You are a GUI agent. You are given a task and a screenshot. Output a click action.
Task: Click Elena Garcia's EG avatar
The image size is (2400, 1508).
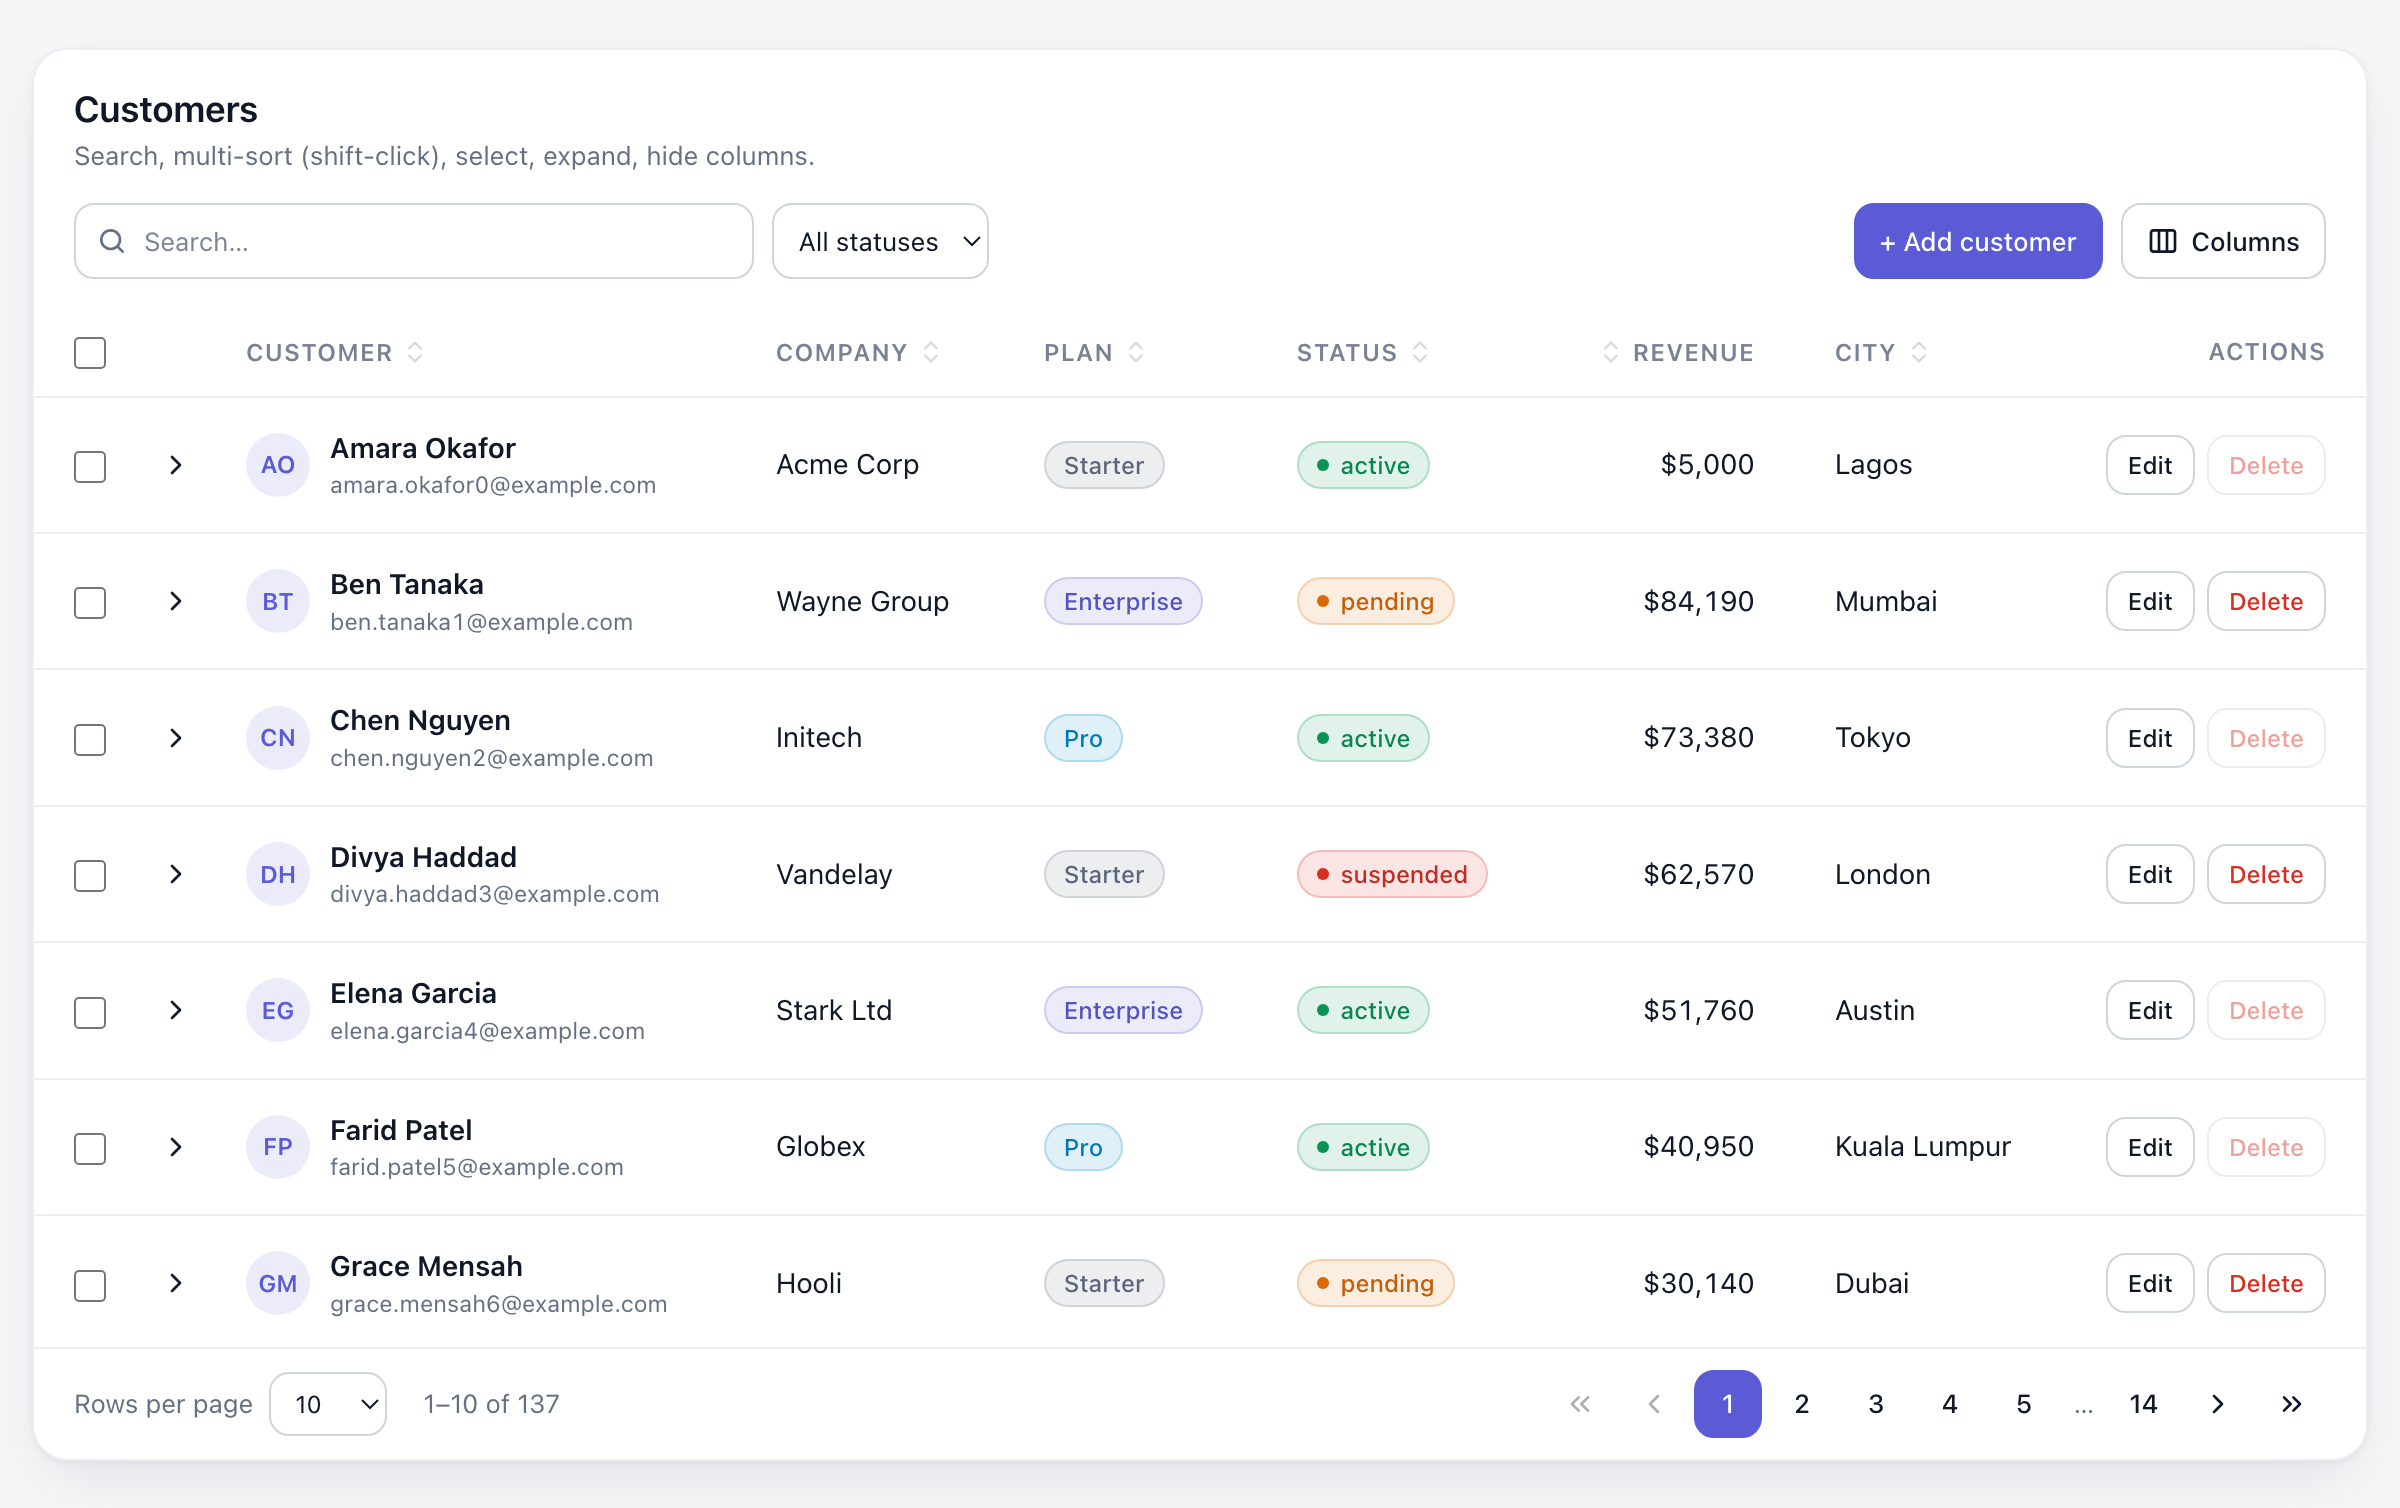pos(278,1011)
